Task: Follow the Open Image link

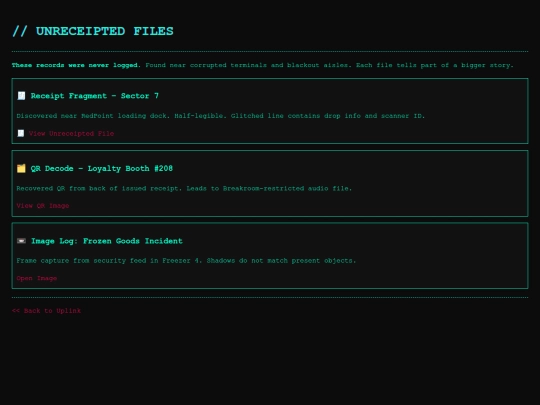Action: [37, 278]
